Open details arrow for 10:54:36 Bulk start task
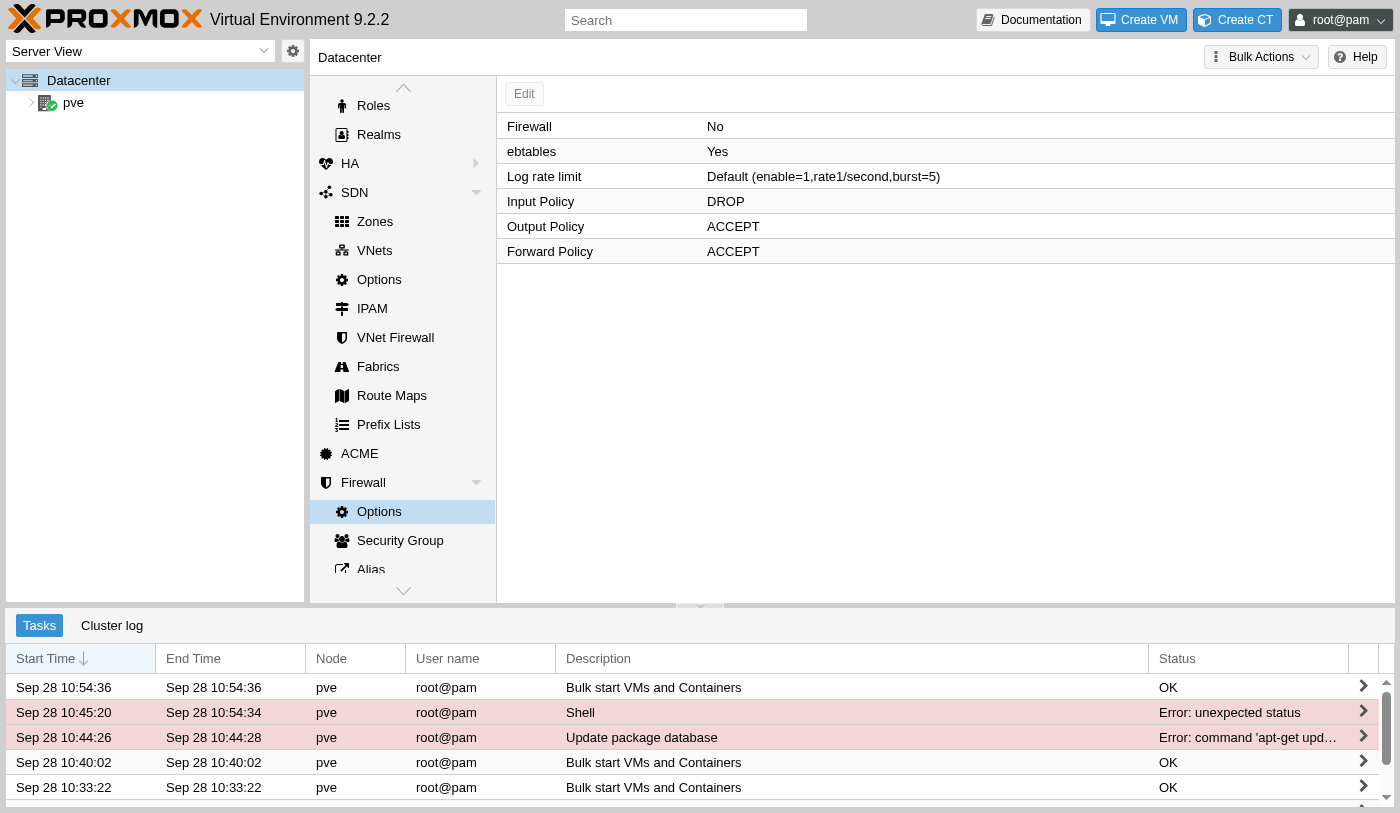 point(1363,686)
